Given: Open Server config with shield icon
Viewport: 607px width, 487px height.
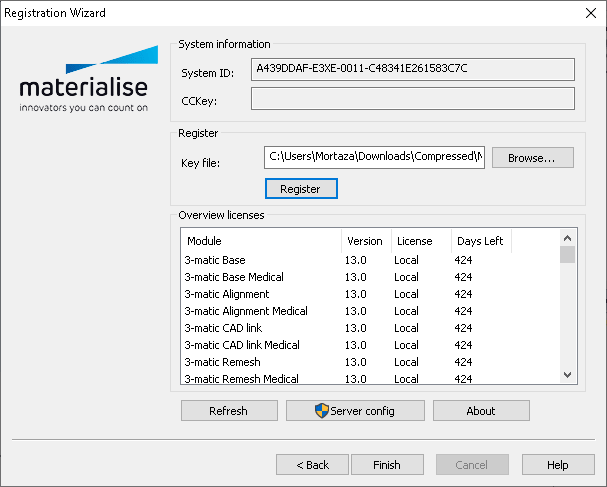Looking at the screenshot, I should (355, 410).
